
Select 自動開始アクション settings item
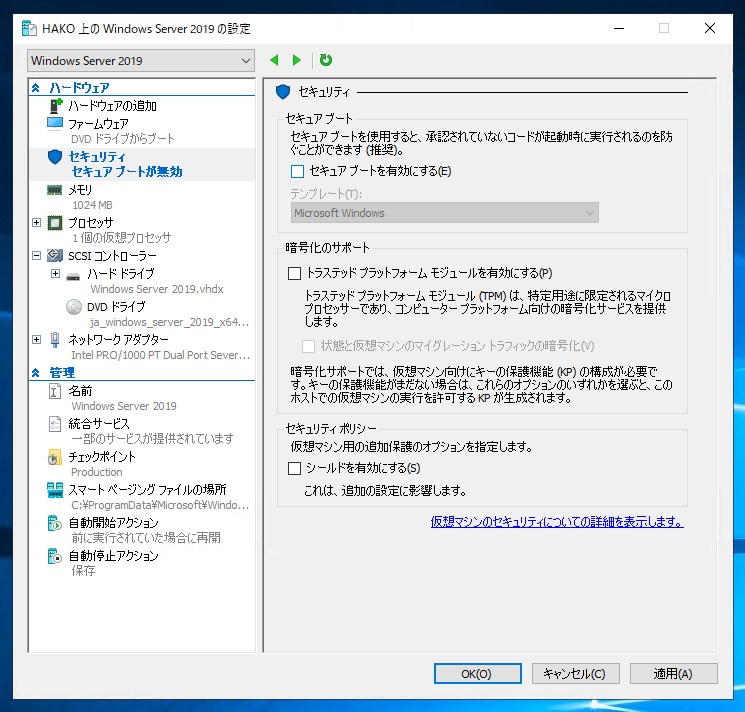click(114, 523)
